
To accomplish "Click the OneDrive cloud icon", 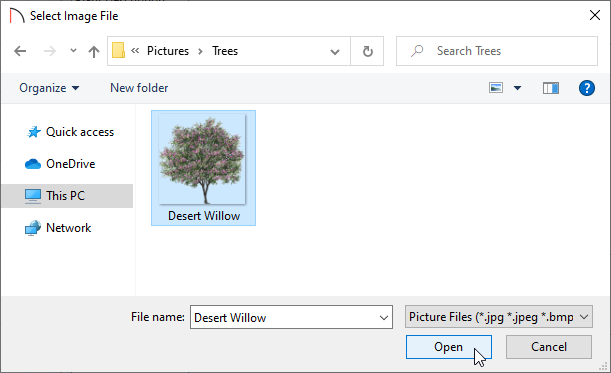I will (x=33, y=164).
